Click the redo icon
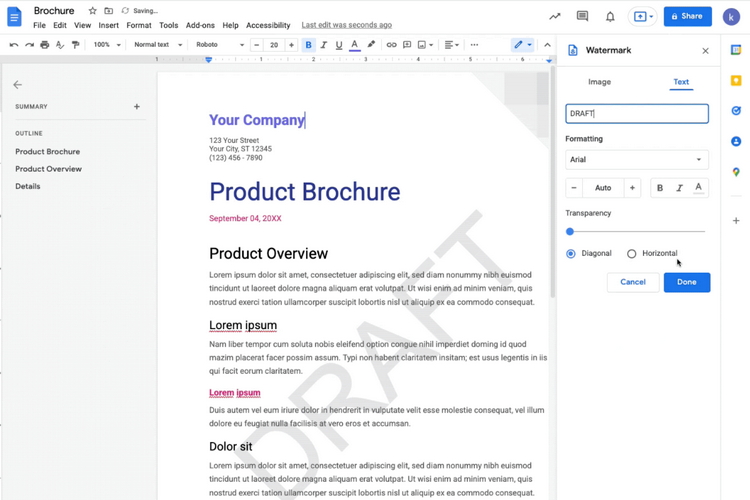This screenshot has width=750, height=500. [x=29, y=44]
